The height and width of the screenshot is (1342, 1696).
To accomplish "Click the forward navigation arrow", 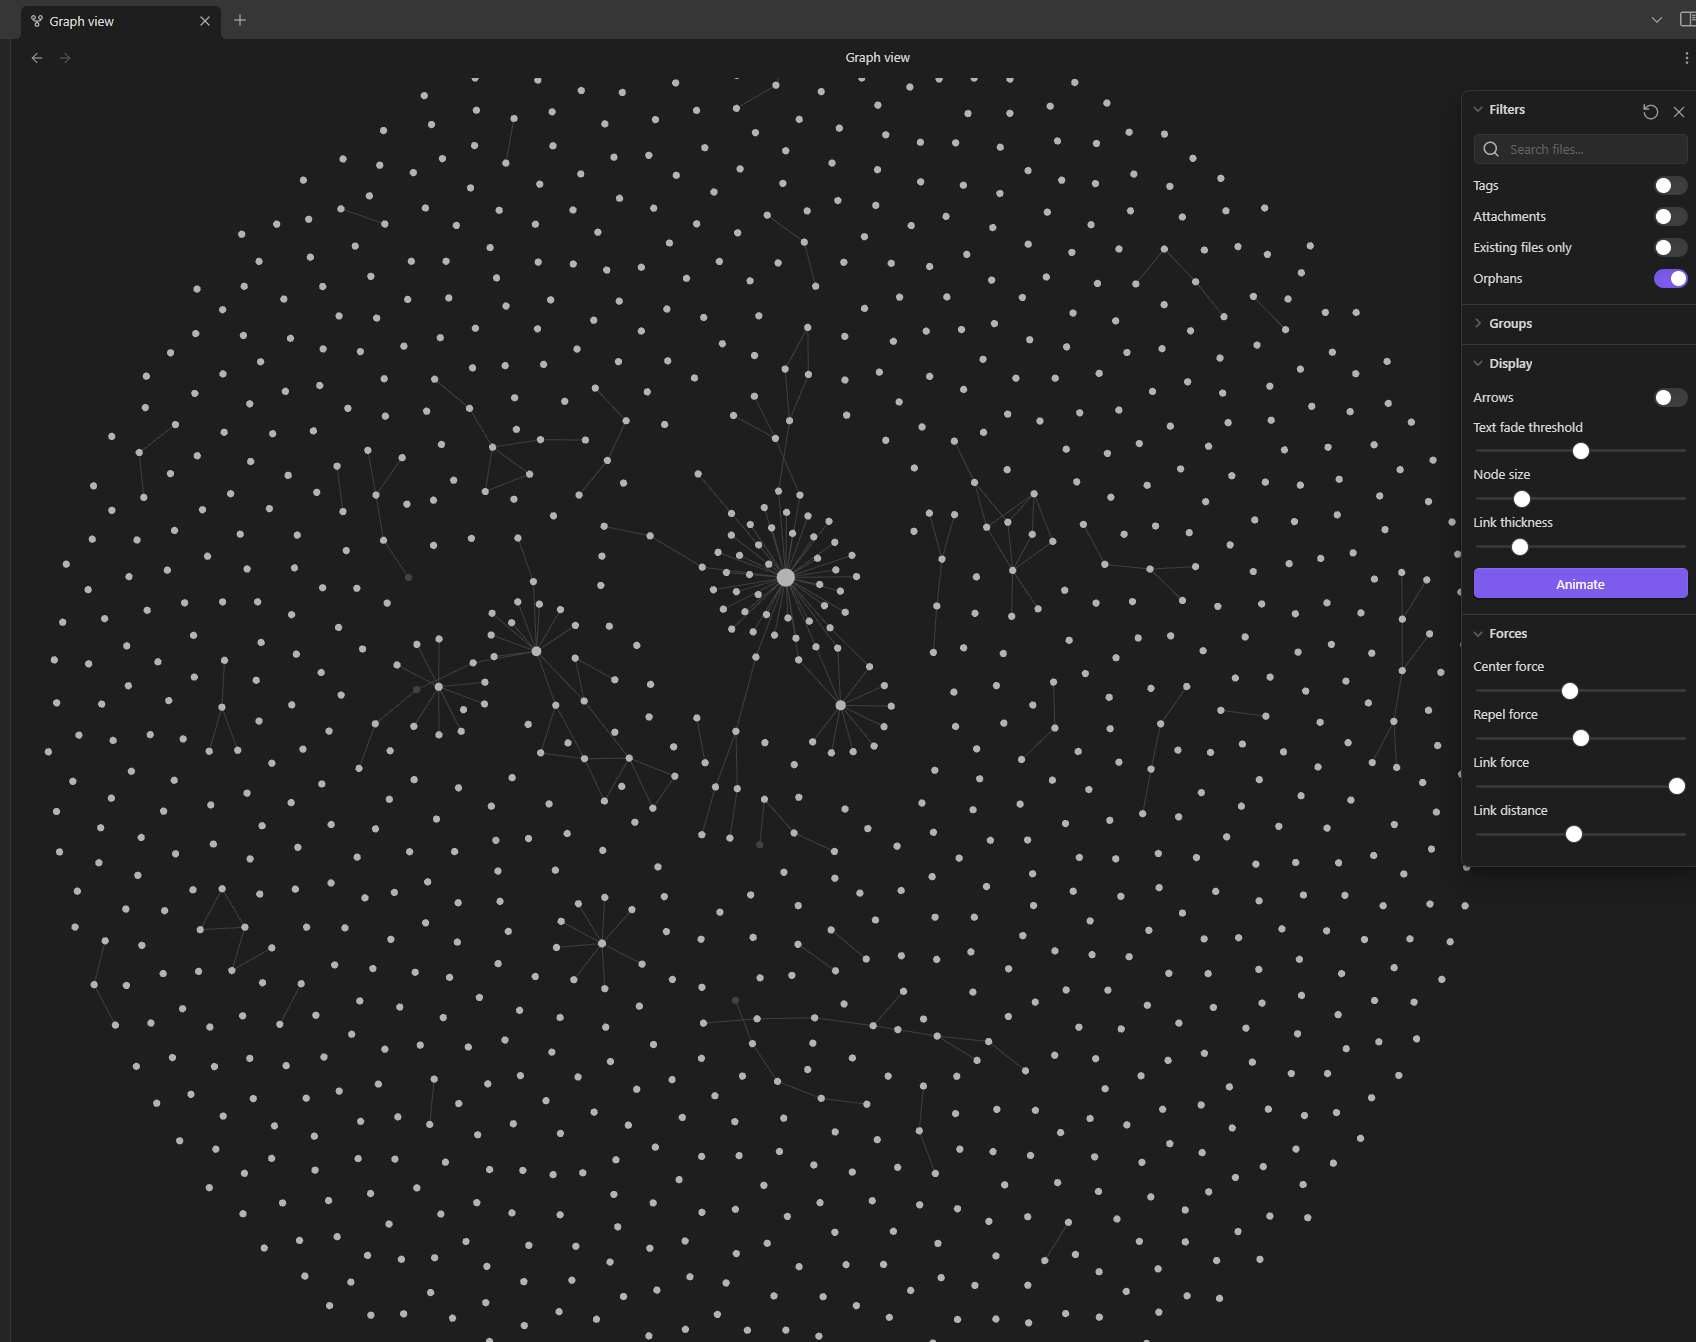I will click(x=65, y=57).
